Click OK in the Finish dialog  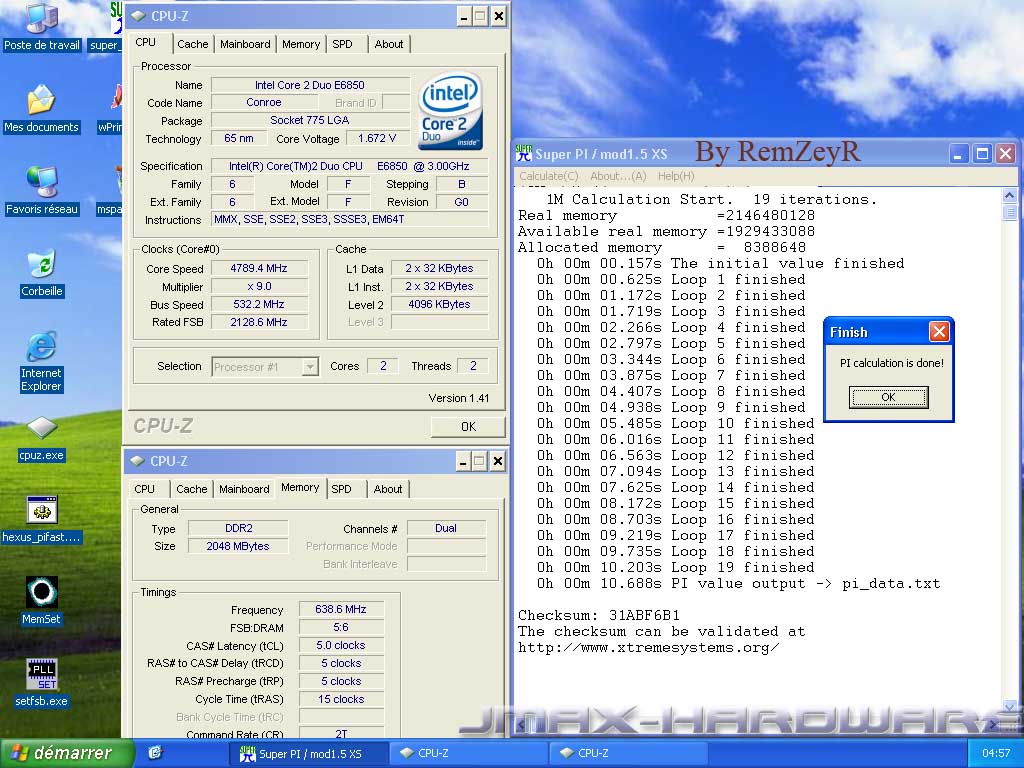[x=888, y=397]
